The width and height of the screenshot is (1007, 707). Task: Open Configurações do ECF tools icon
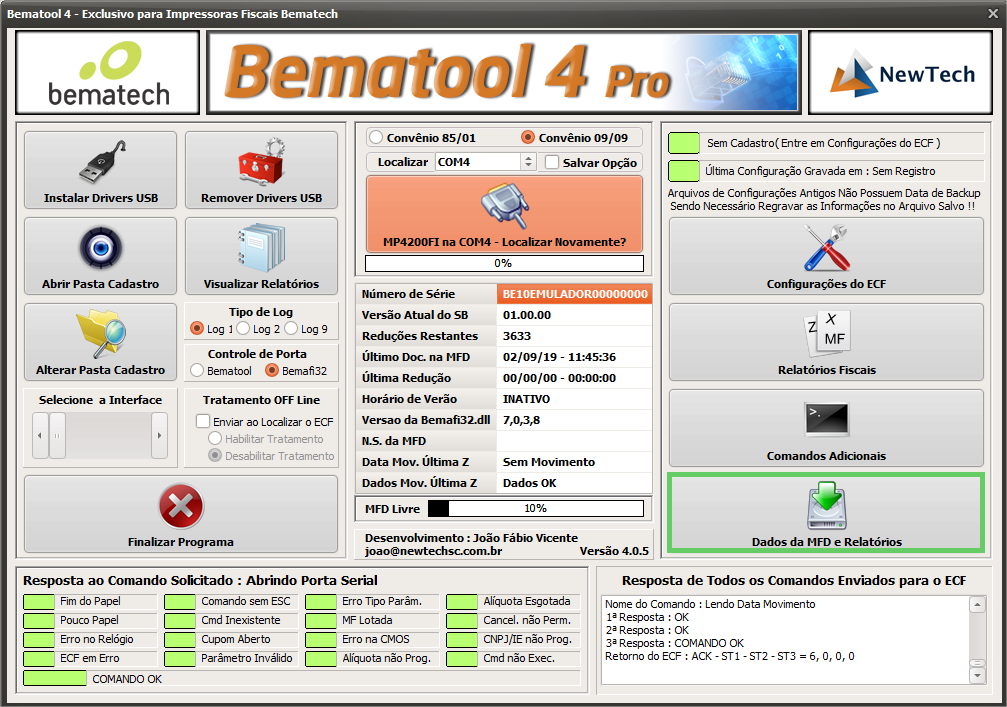(x=827, y=248)
